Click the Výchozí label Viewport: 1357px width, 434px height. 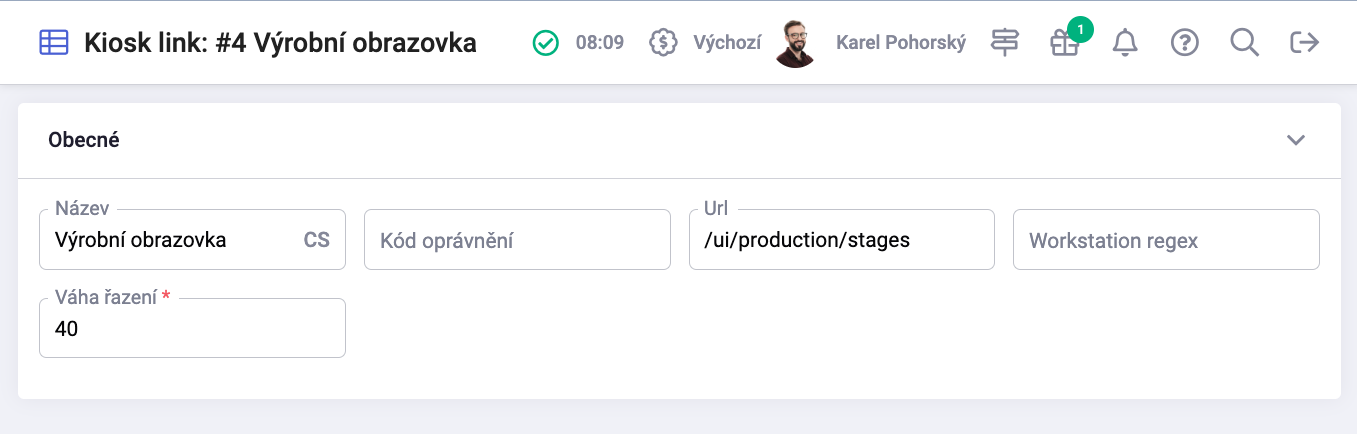click(727, 43)
